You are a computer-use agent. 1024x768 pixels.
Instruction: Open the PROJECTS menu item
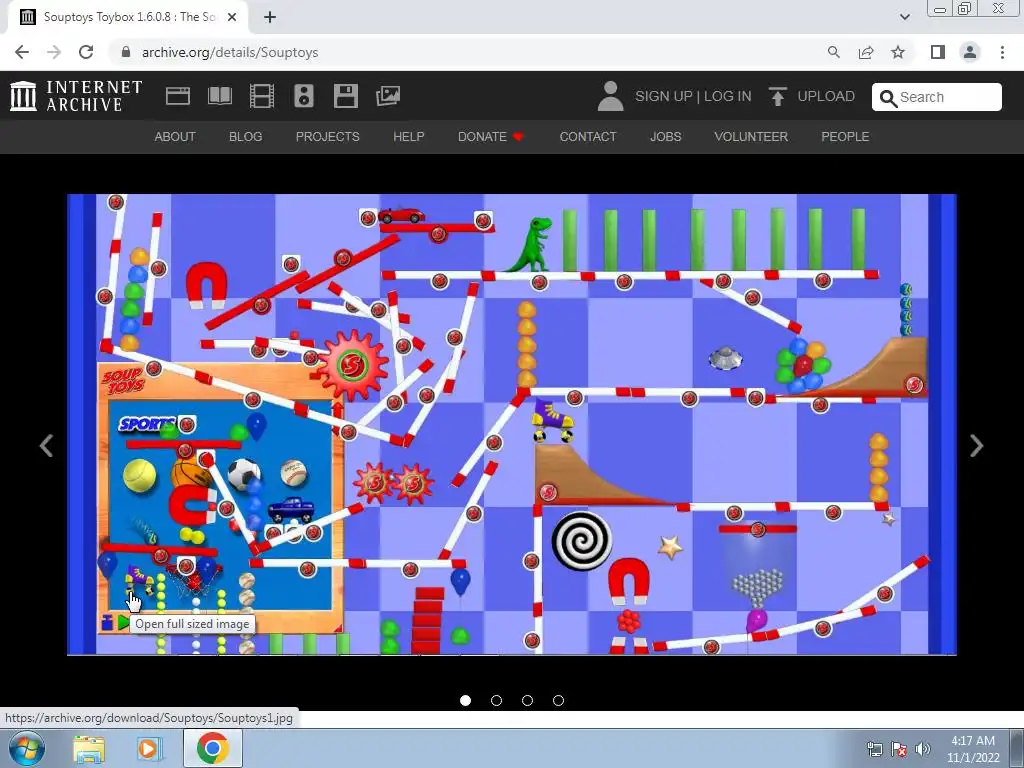[328, 136]
